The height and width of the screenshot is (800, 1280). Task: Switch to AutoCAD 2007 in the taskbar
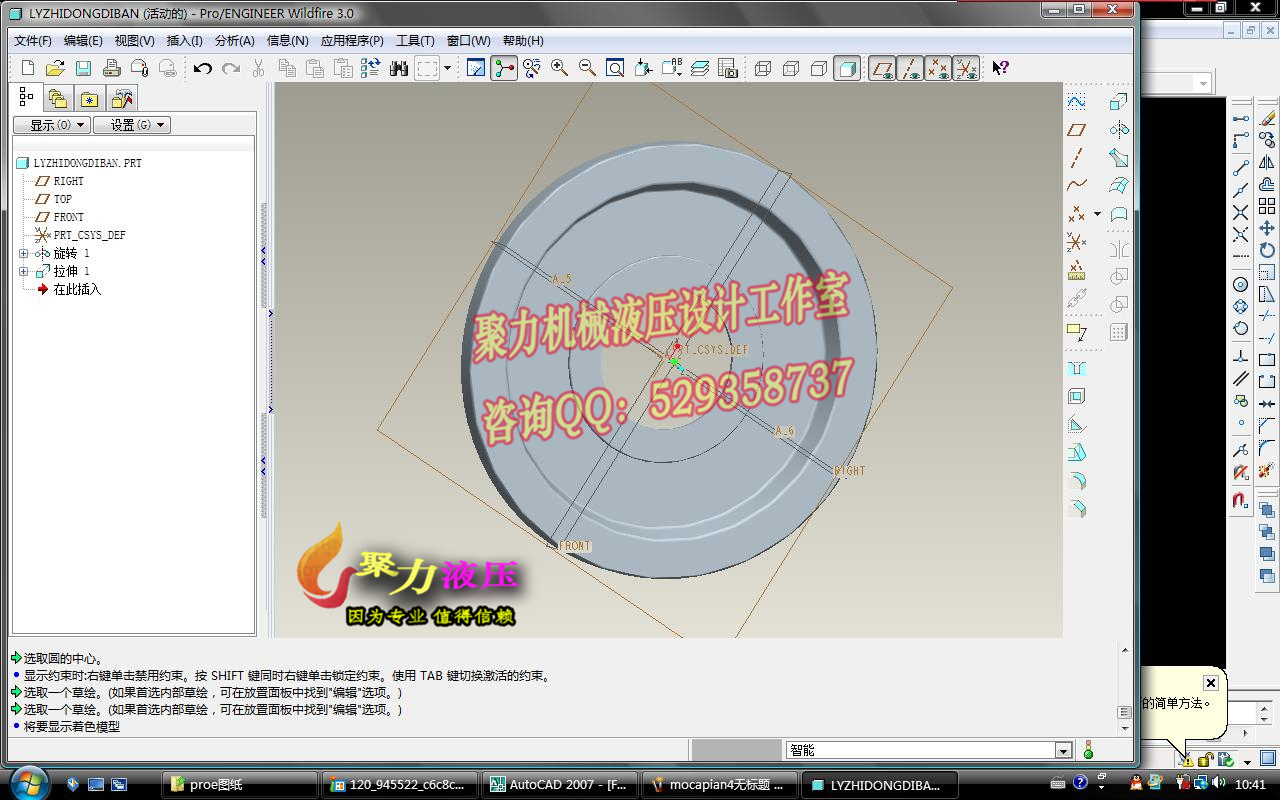tap(559, 785)
